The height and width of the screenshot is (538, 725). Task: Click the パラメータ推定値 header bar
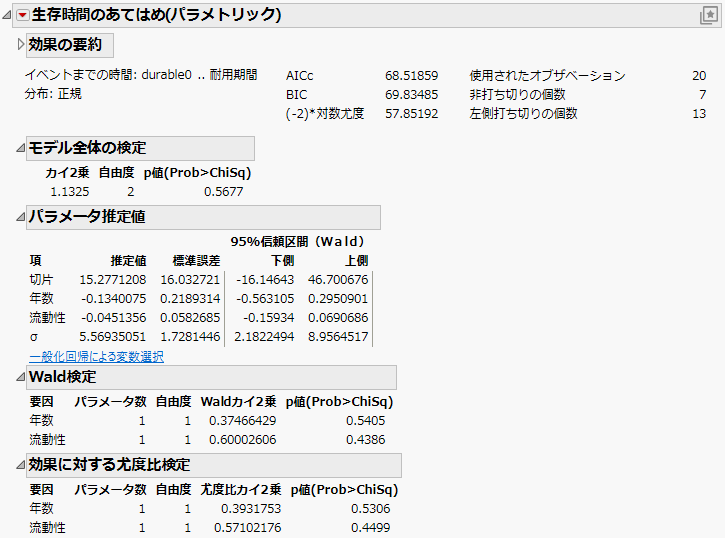tap(203, 217)
